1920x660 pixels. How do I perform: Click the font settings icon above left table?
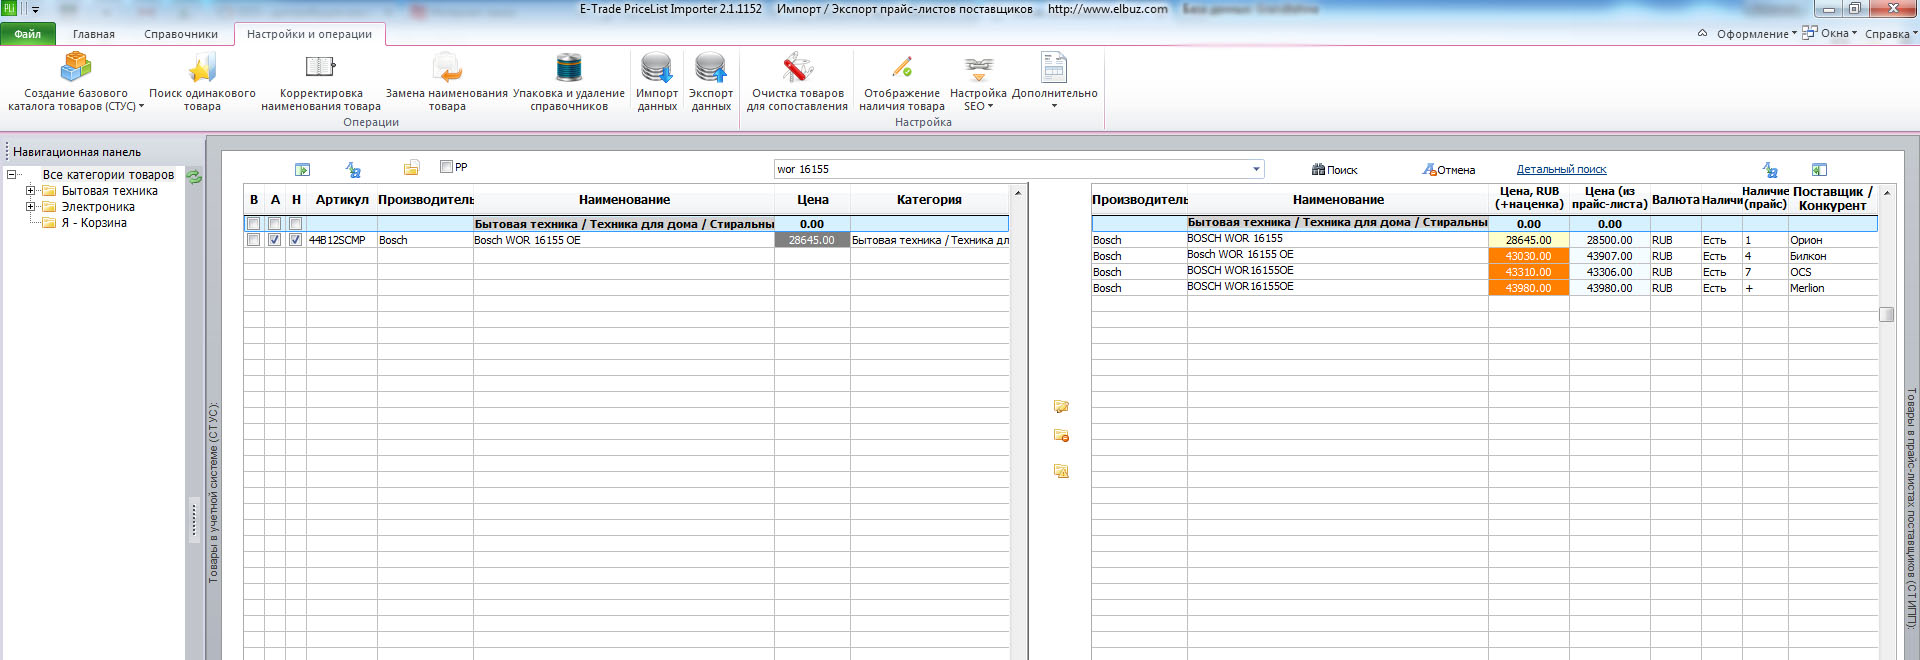tap(353, 170)
